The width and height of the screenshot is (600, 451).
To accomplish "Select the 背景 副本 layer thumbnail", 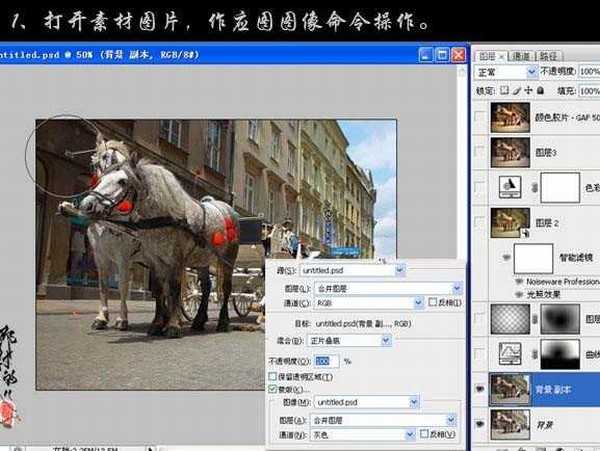I will (x=510, y=389).
